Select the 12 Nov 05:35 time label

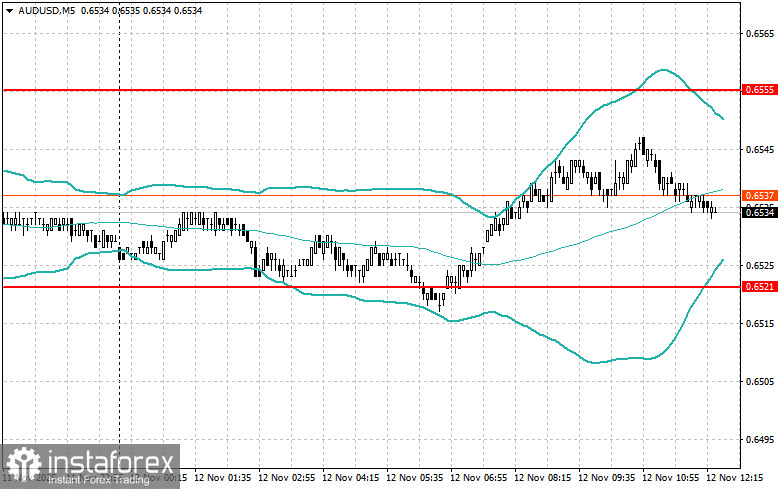pyautogui.click(x=414, y=478)
